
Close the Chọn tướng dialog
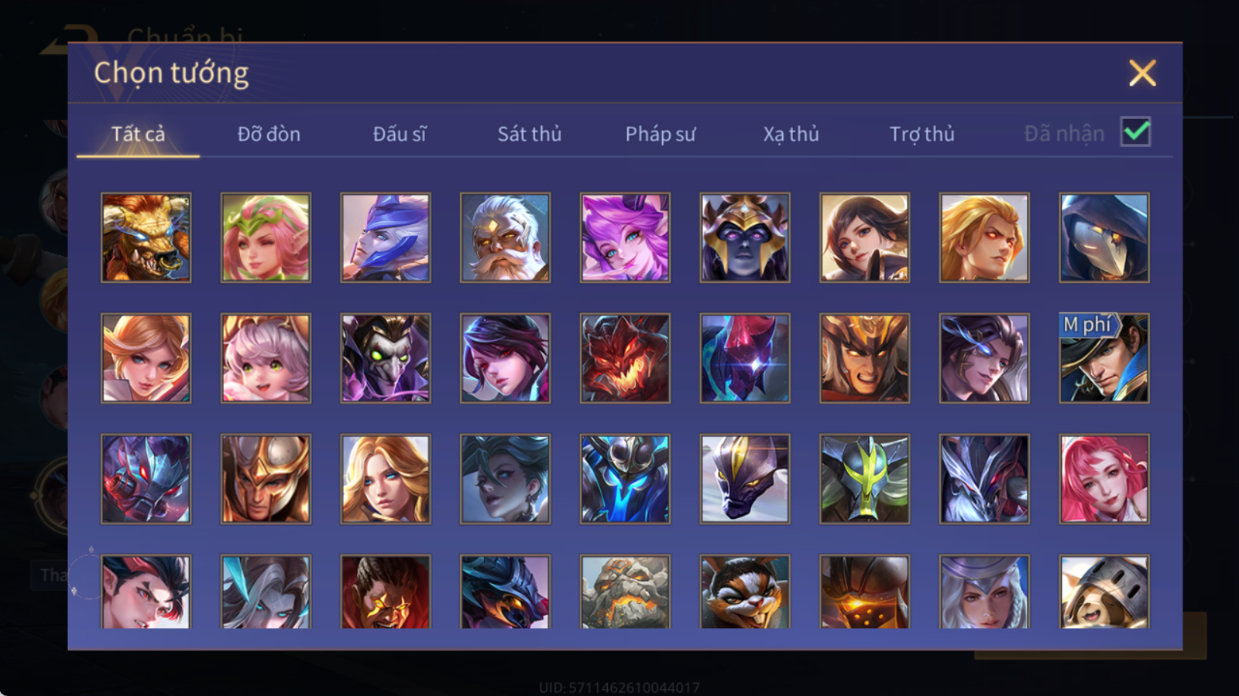1142,73
